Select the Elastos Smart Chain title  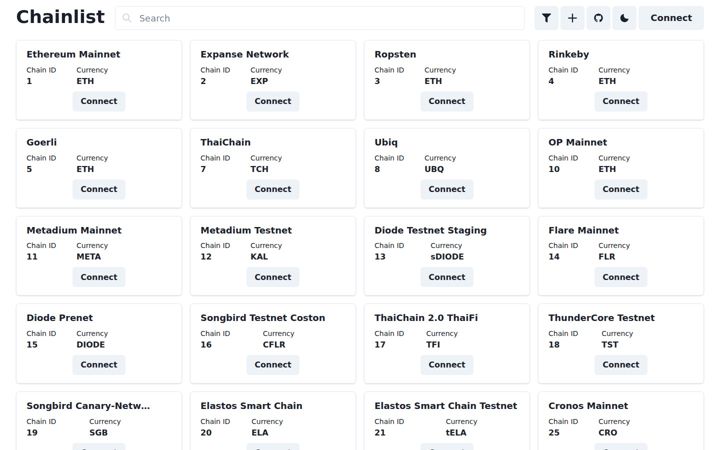252,406
